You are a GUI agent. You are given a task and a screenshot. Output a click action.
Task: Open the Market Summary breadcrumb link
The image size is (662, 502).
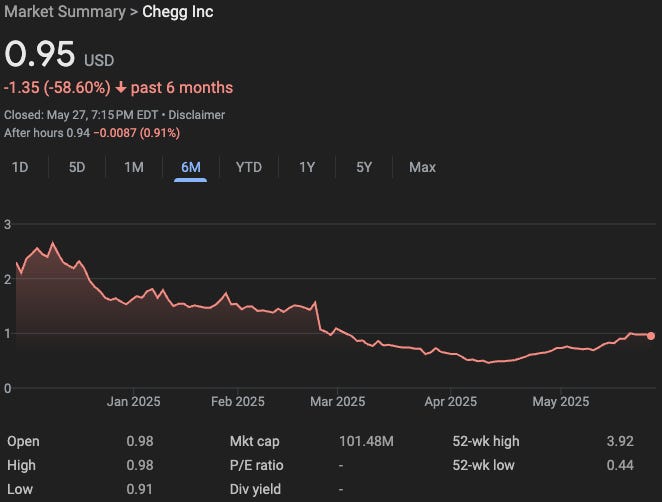coord(65,12)
